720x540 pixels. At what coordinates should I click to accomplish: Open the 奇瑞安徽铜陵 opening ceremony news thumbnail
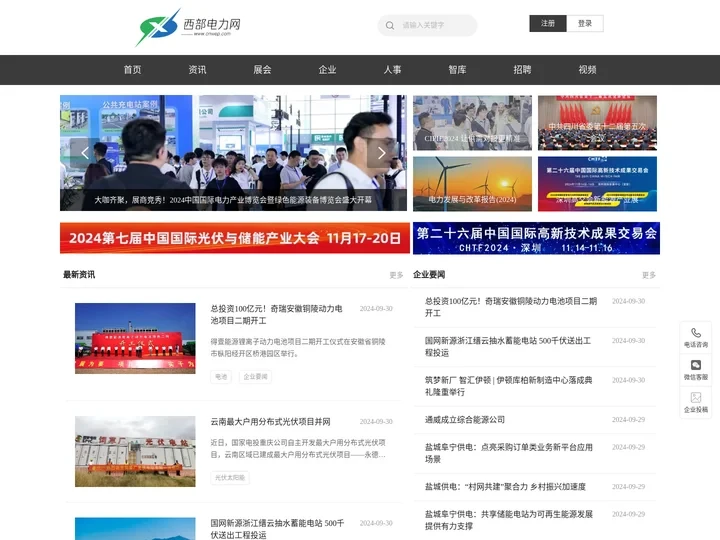pyautogui.click(x=135, y=338)
